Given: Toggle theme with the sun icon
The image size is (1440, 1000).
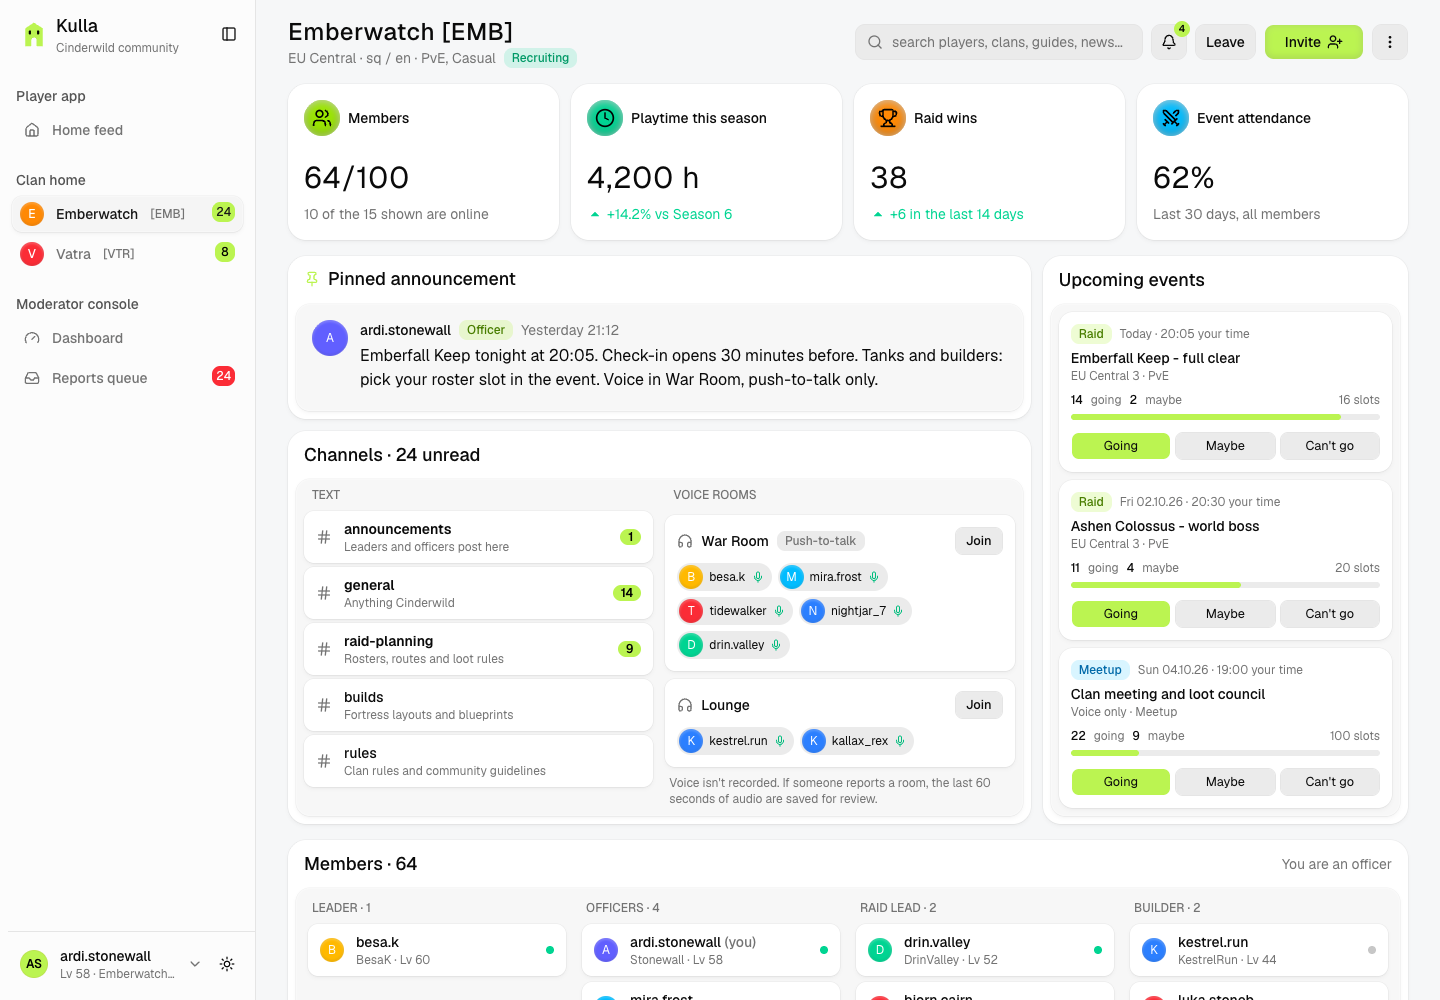Looking at the screenshot, I should coord(227,964).
